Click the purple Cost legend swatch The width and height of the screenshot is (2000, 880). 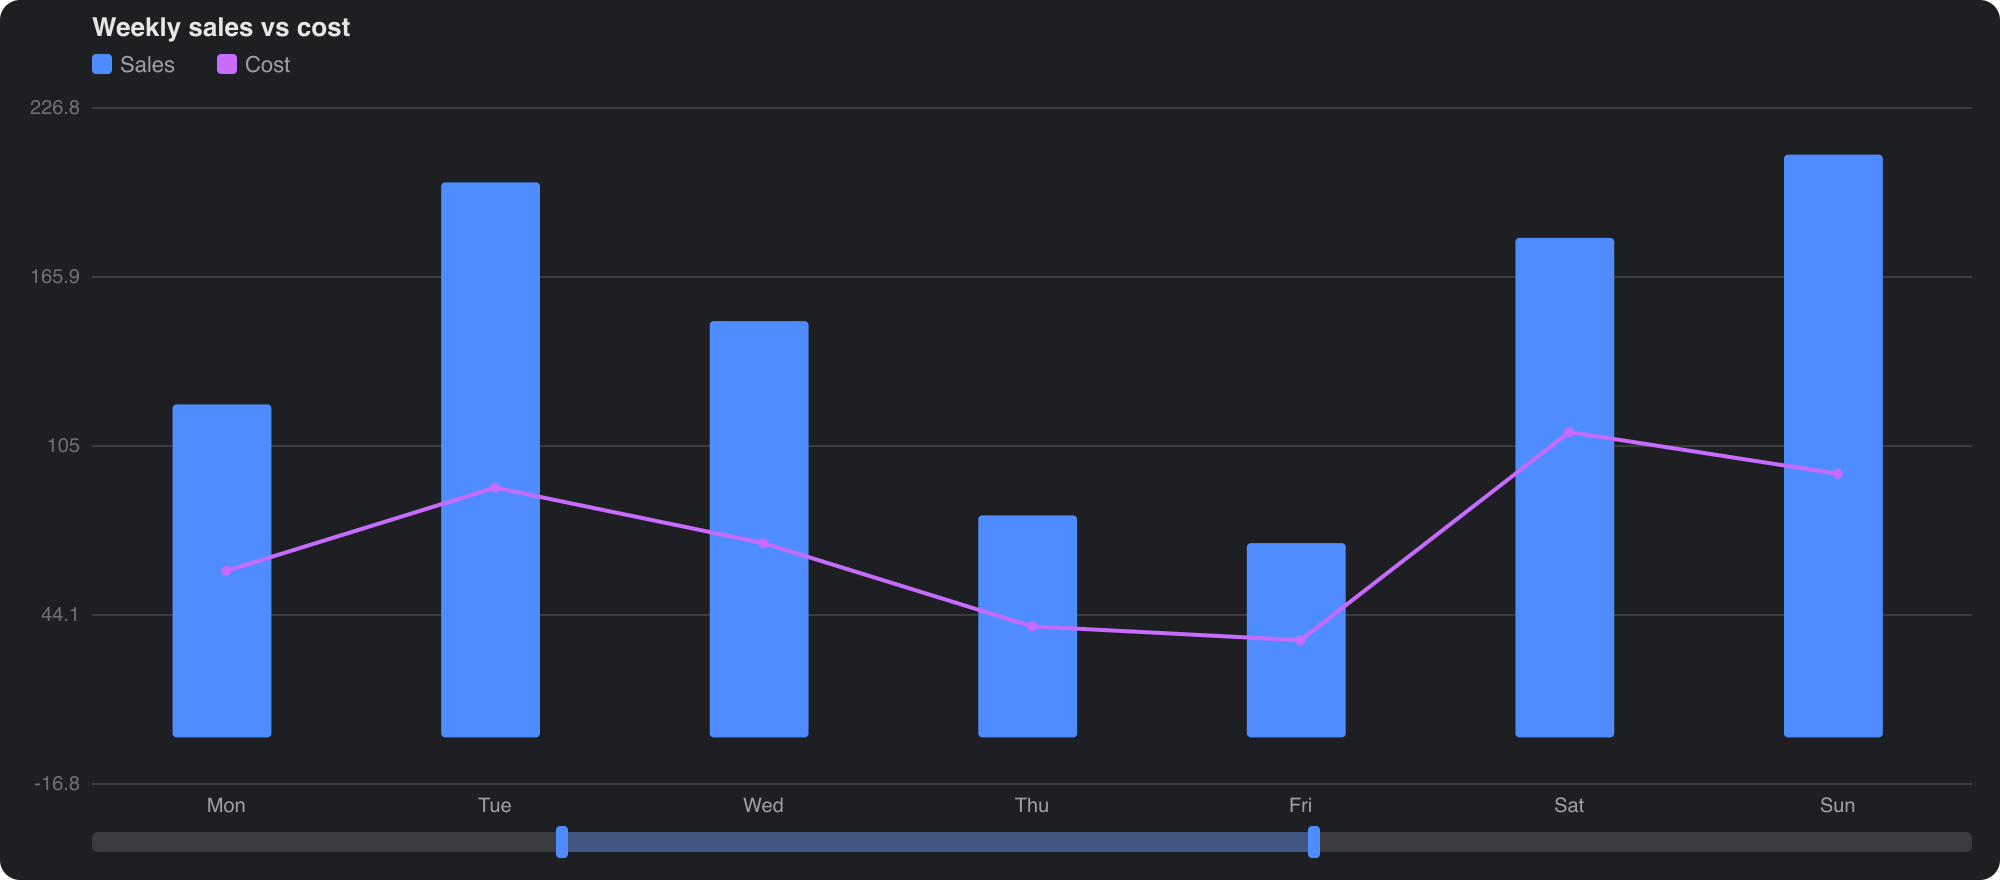point(227,64)
